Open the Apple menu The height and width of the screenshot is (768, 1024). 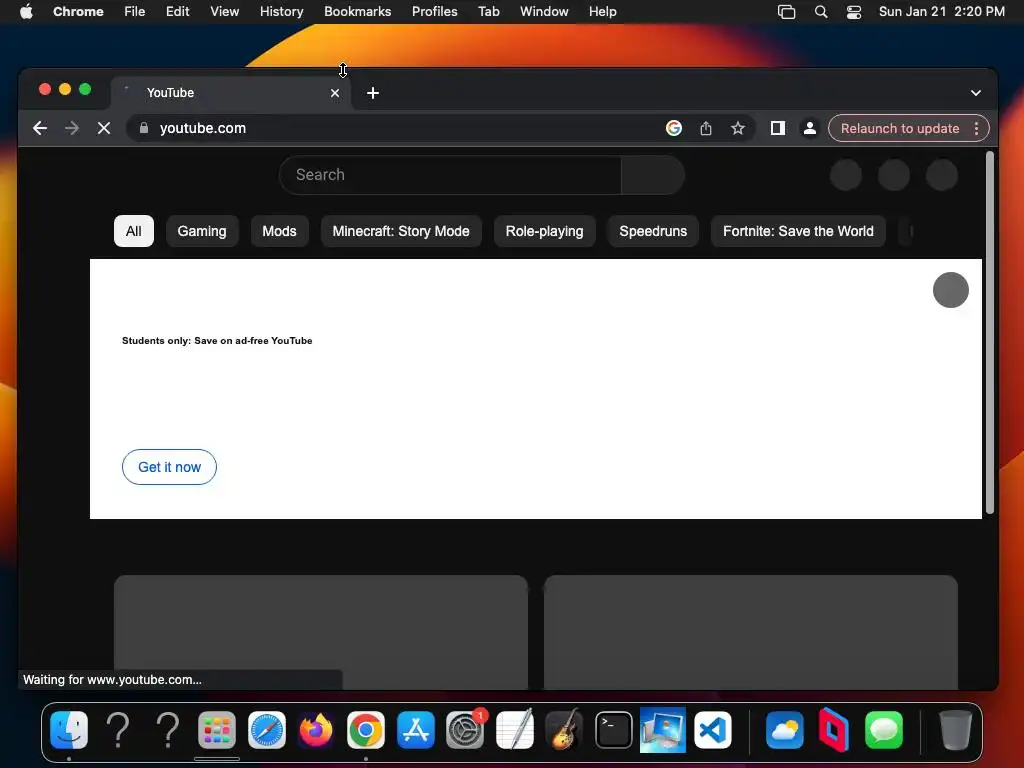[26, 12]
